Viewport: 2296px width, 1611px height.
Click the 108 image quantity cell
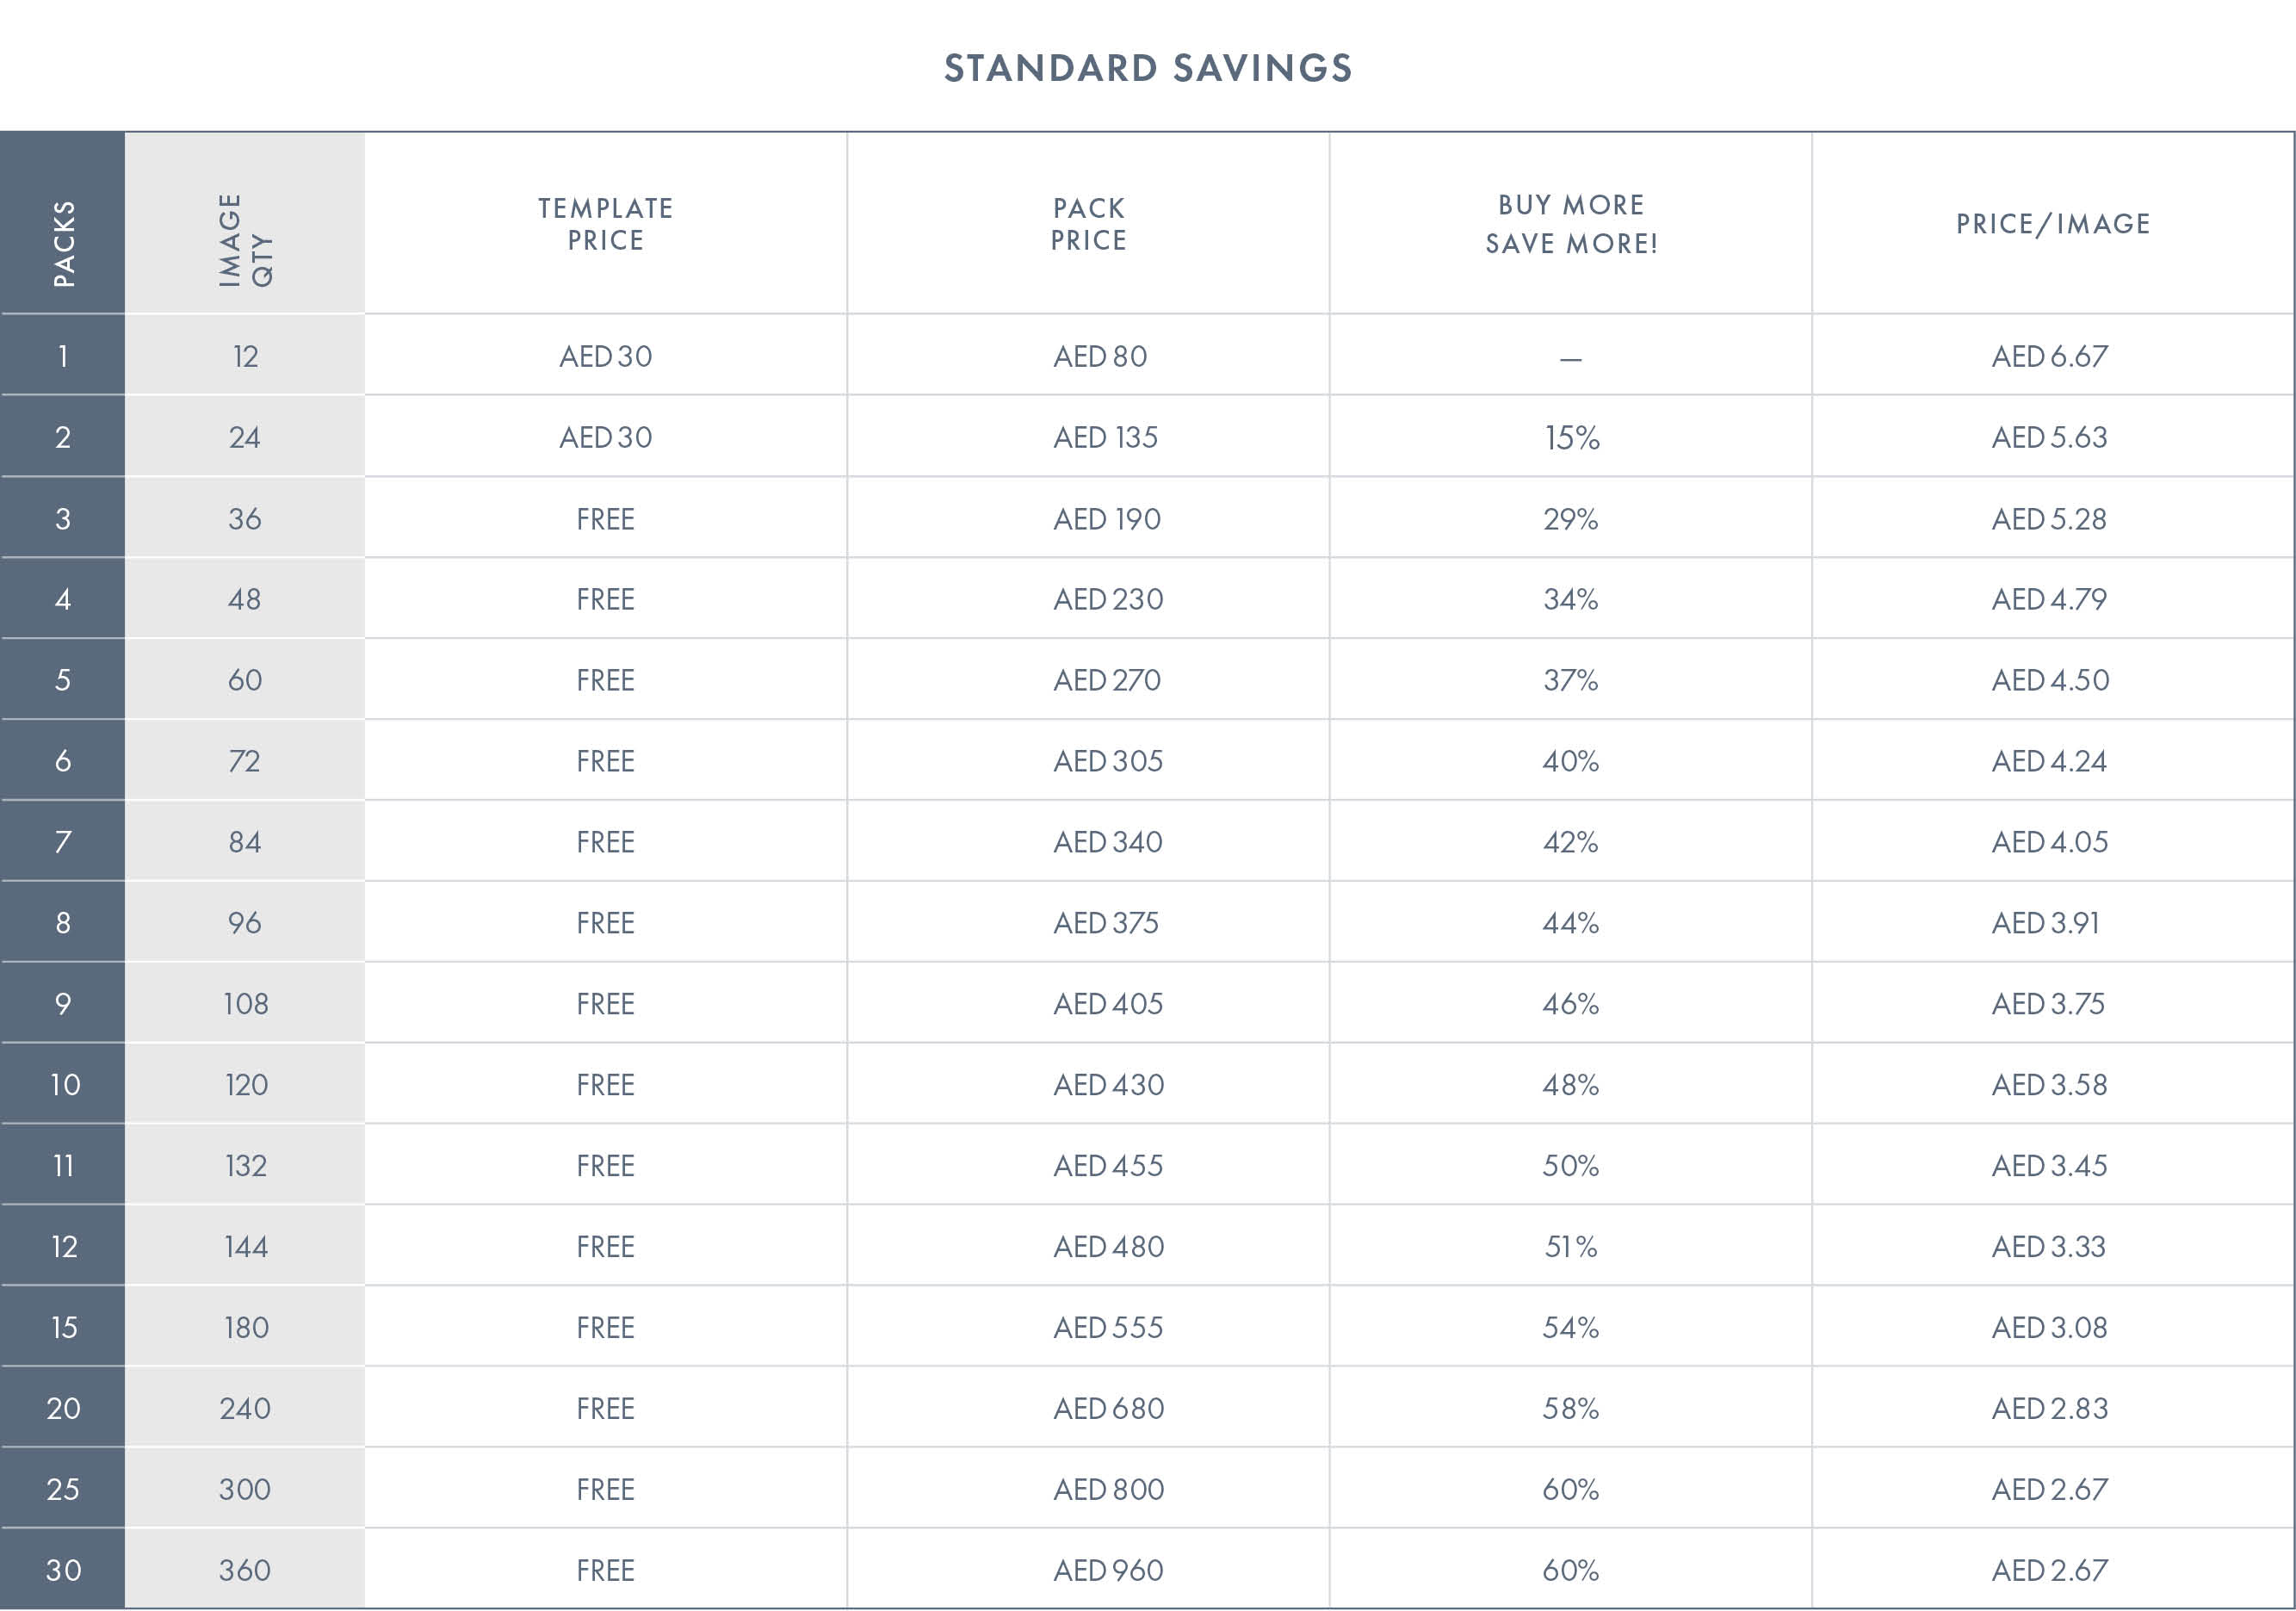tap(245, 1004)
